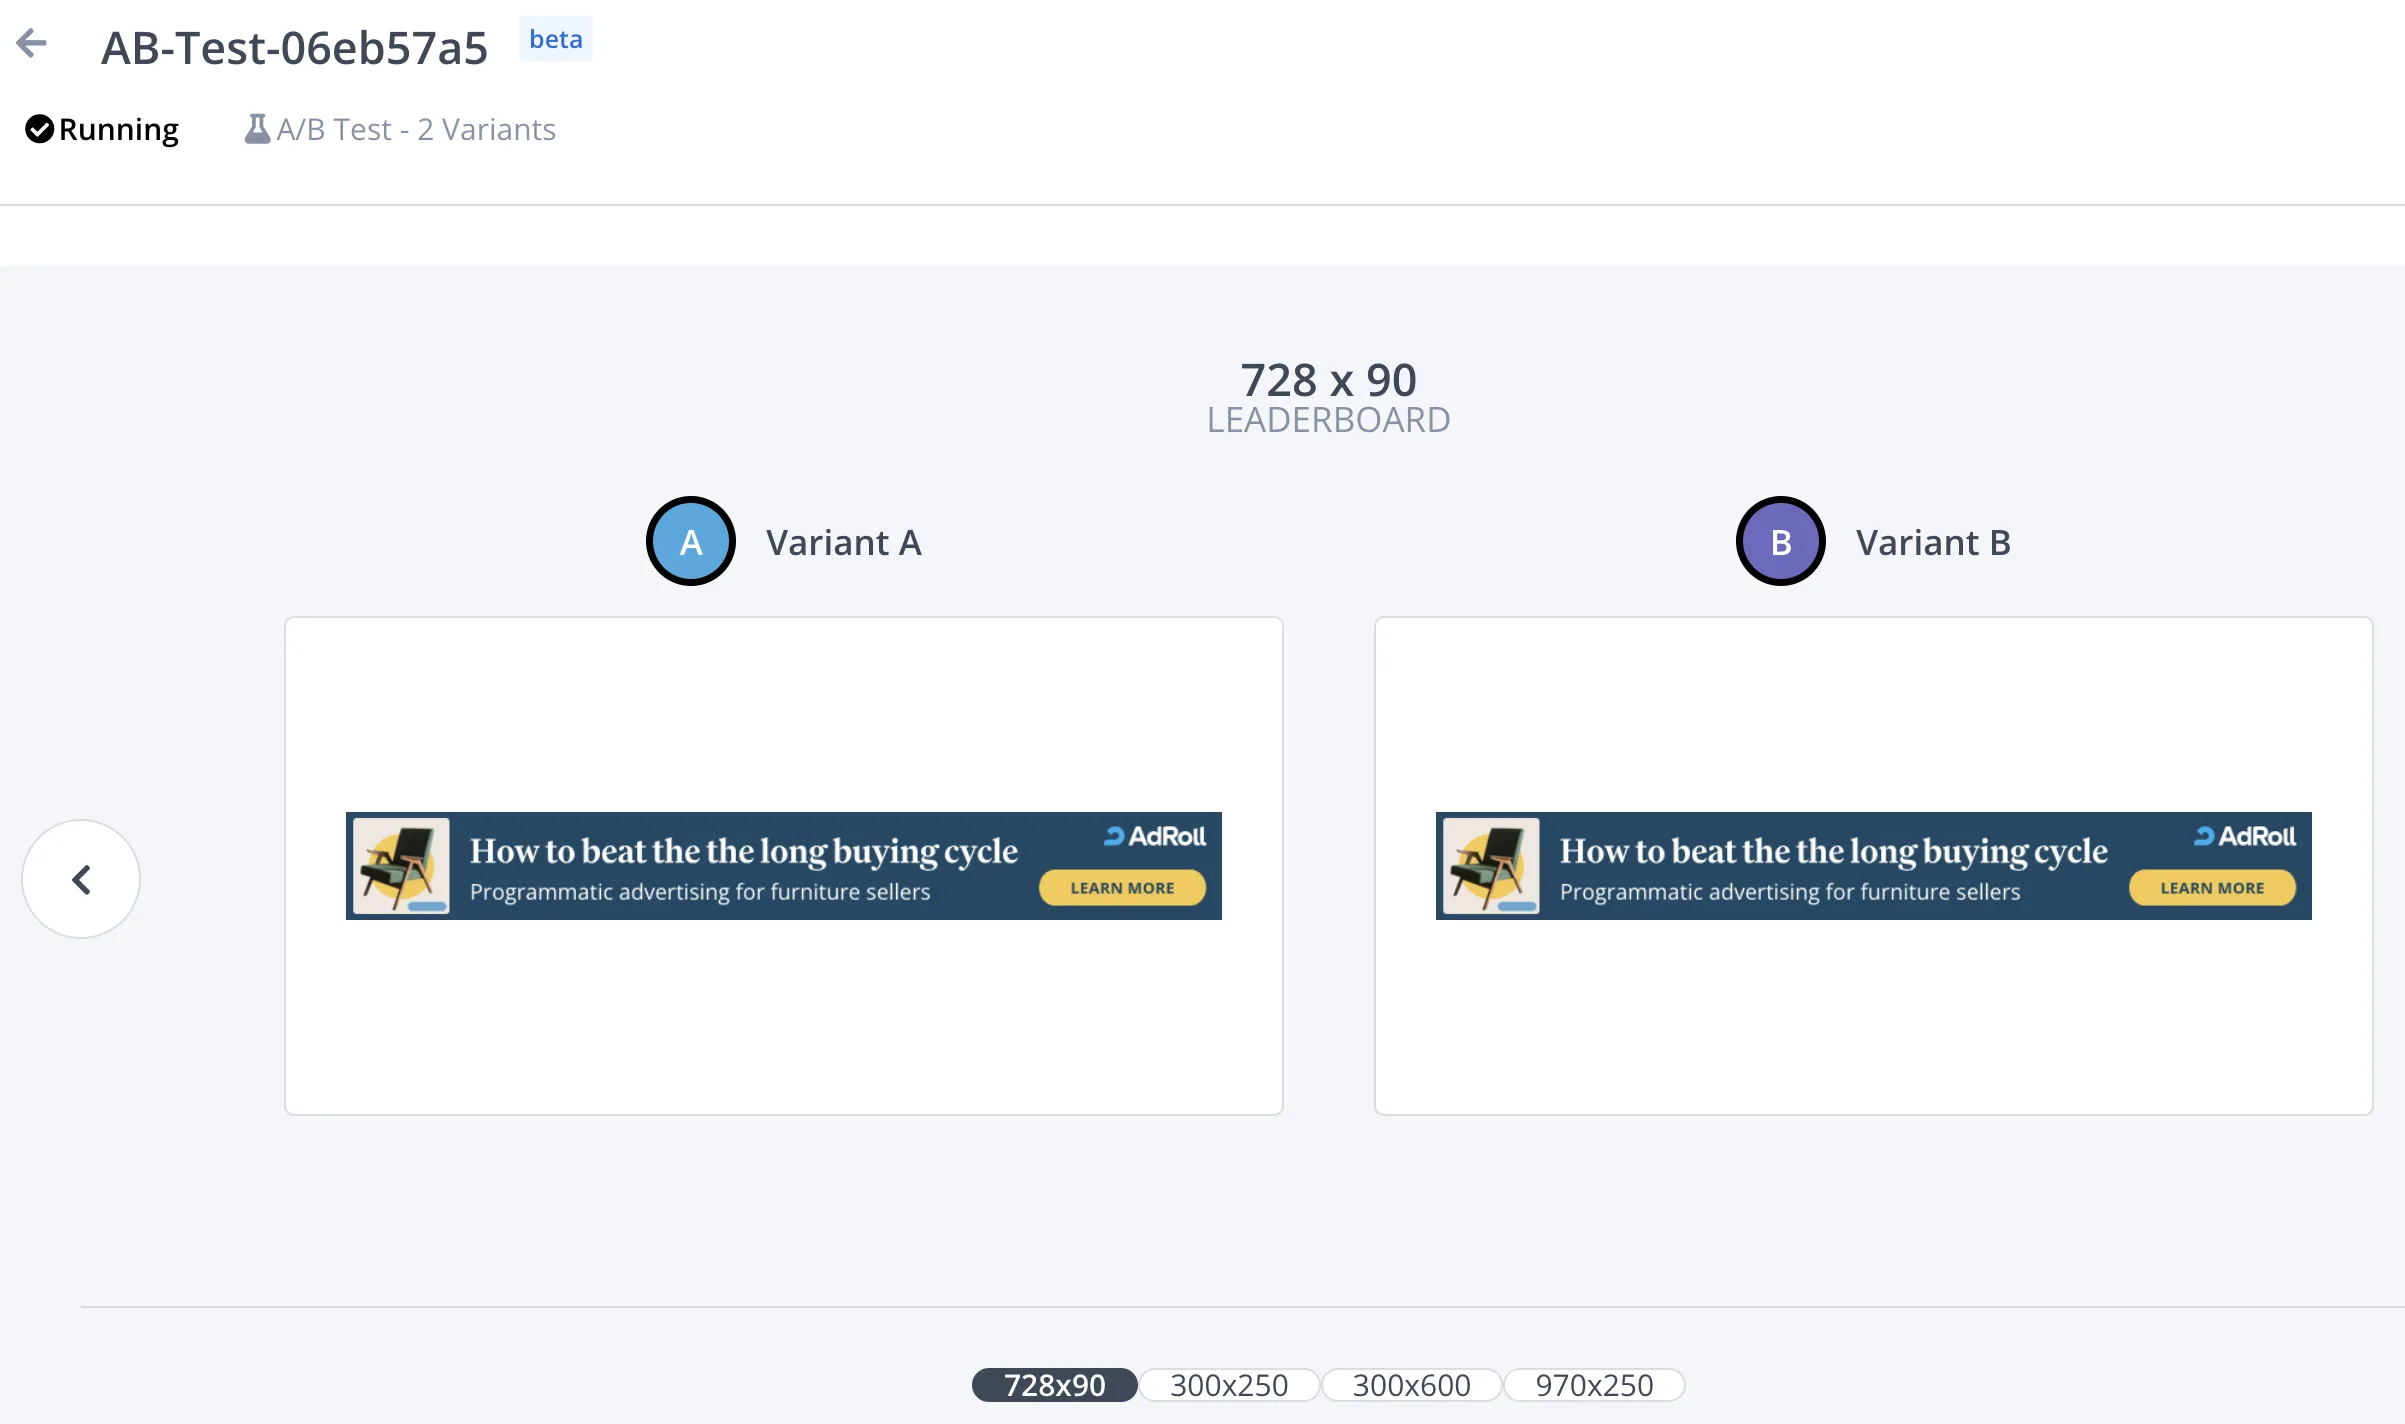Show previous size with left chevron button
This screenshot has height=1424, width=2405.
point(81,879)
